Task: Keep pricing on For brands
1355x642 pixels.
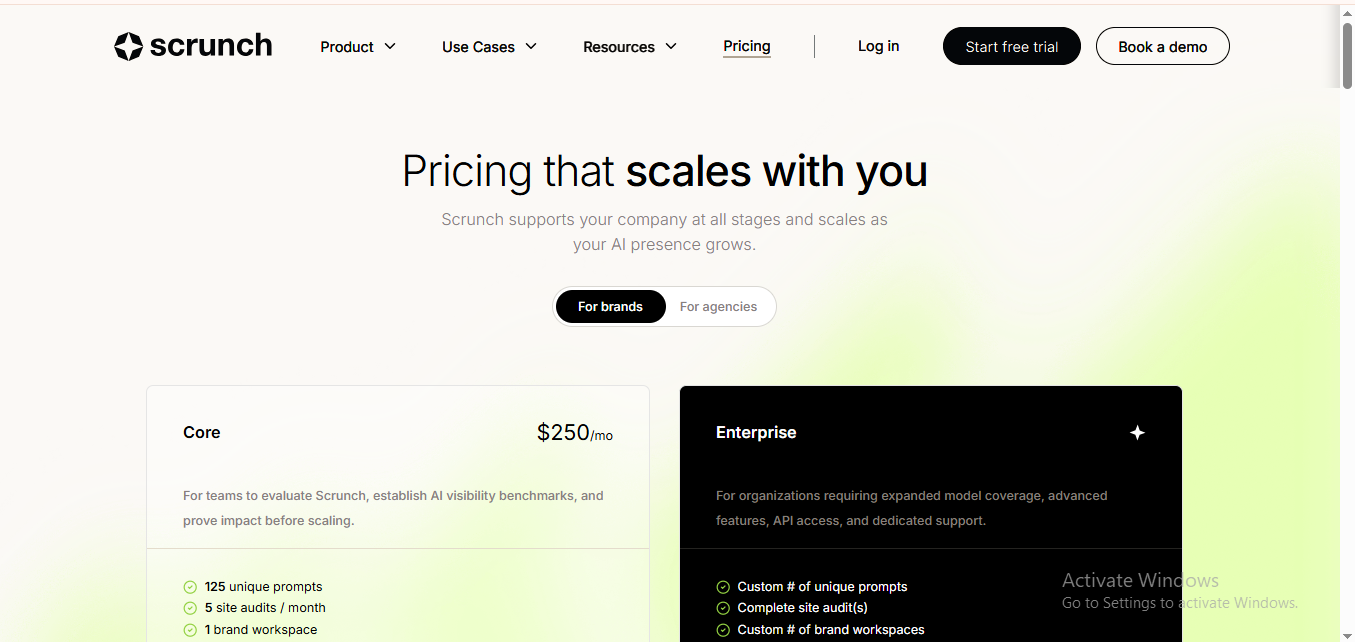Action: (x=610, y=306)
